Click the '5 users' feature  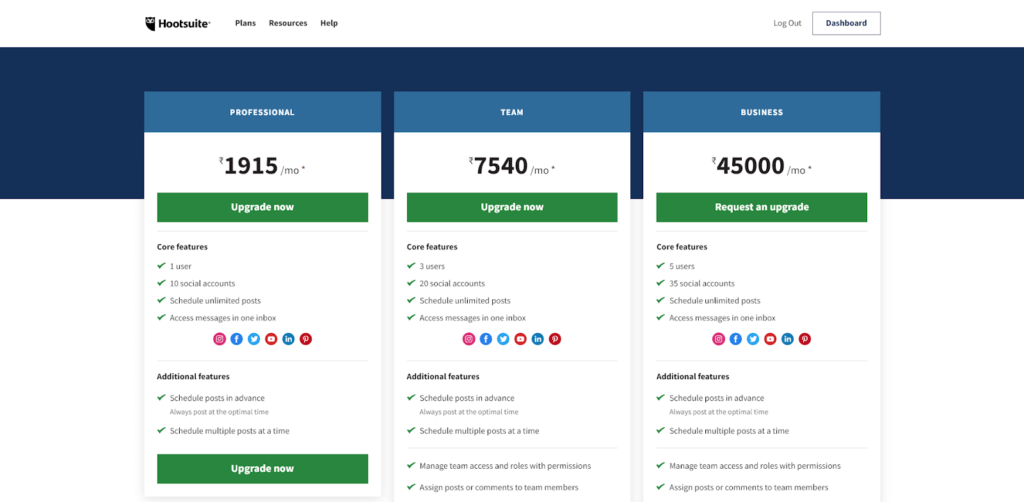coord(682,266)
